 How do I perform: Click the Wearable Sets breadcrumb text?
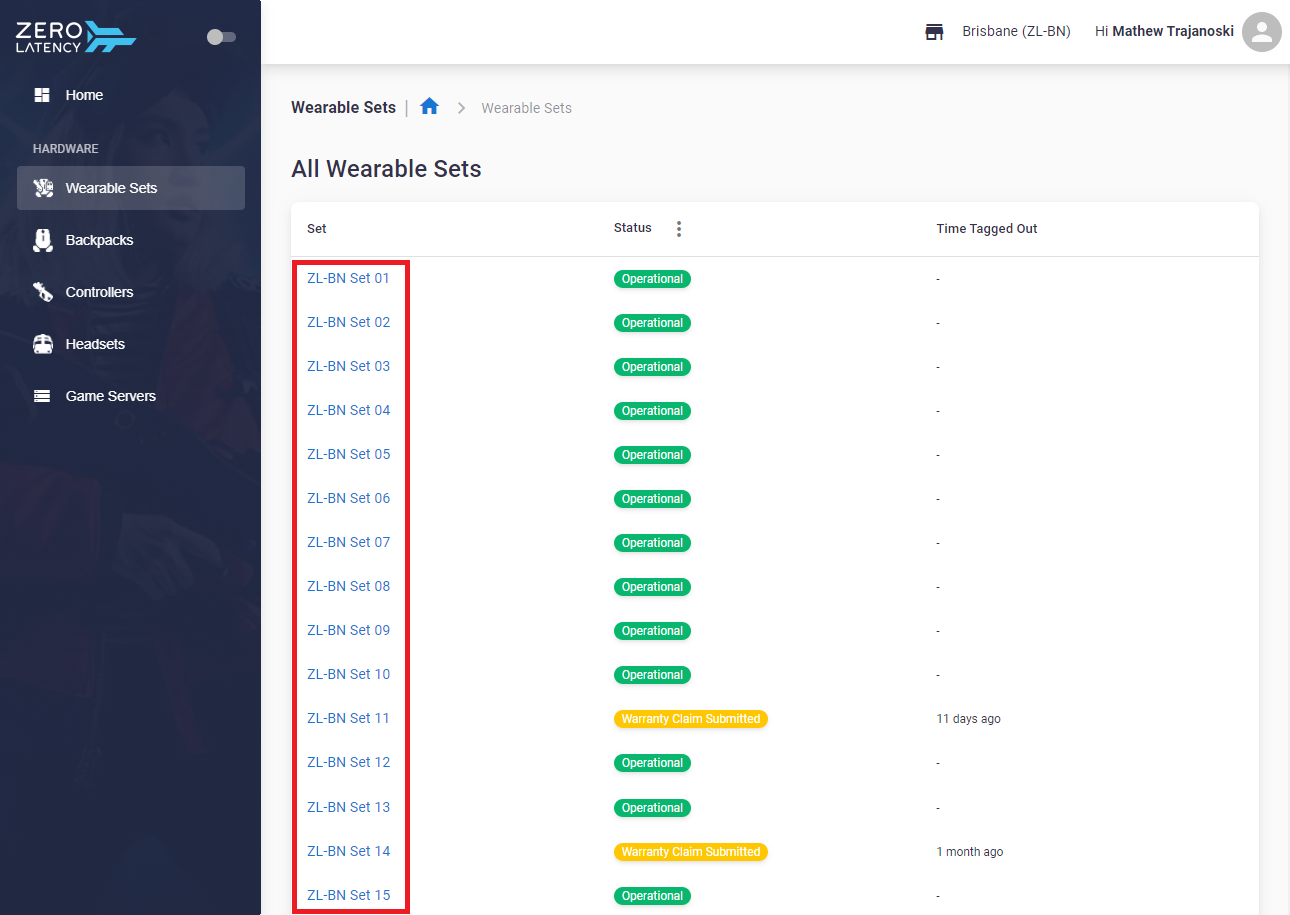pos(527,108)
